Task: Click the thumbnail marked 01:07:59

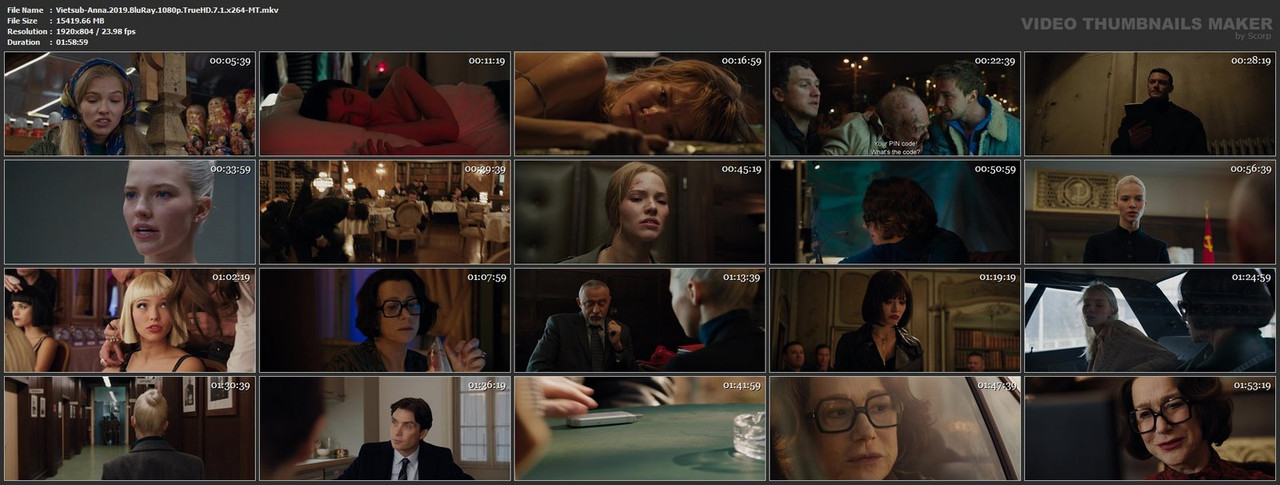Action: coord(385,320)
